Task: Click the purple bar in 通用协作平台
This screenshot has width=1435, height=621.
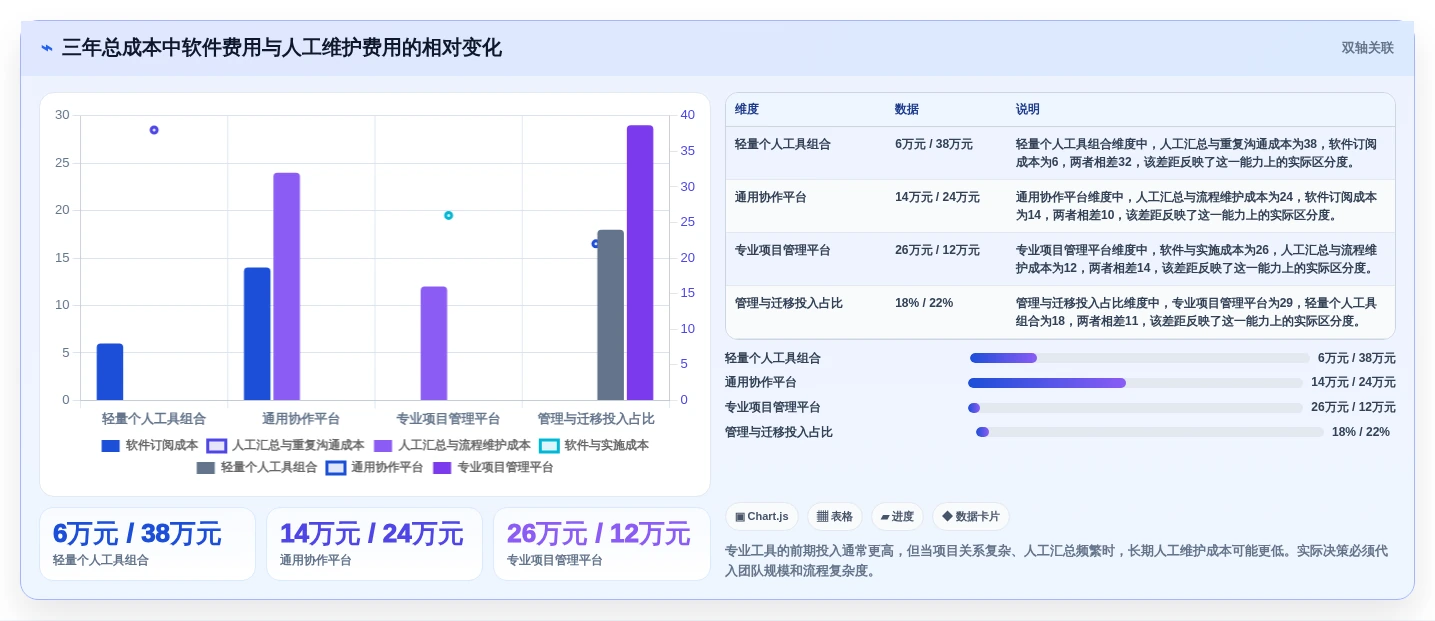Action: 287,287
